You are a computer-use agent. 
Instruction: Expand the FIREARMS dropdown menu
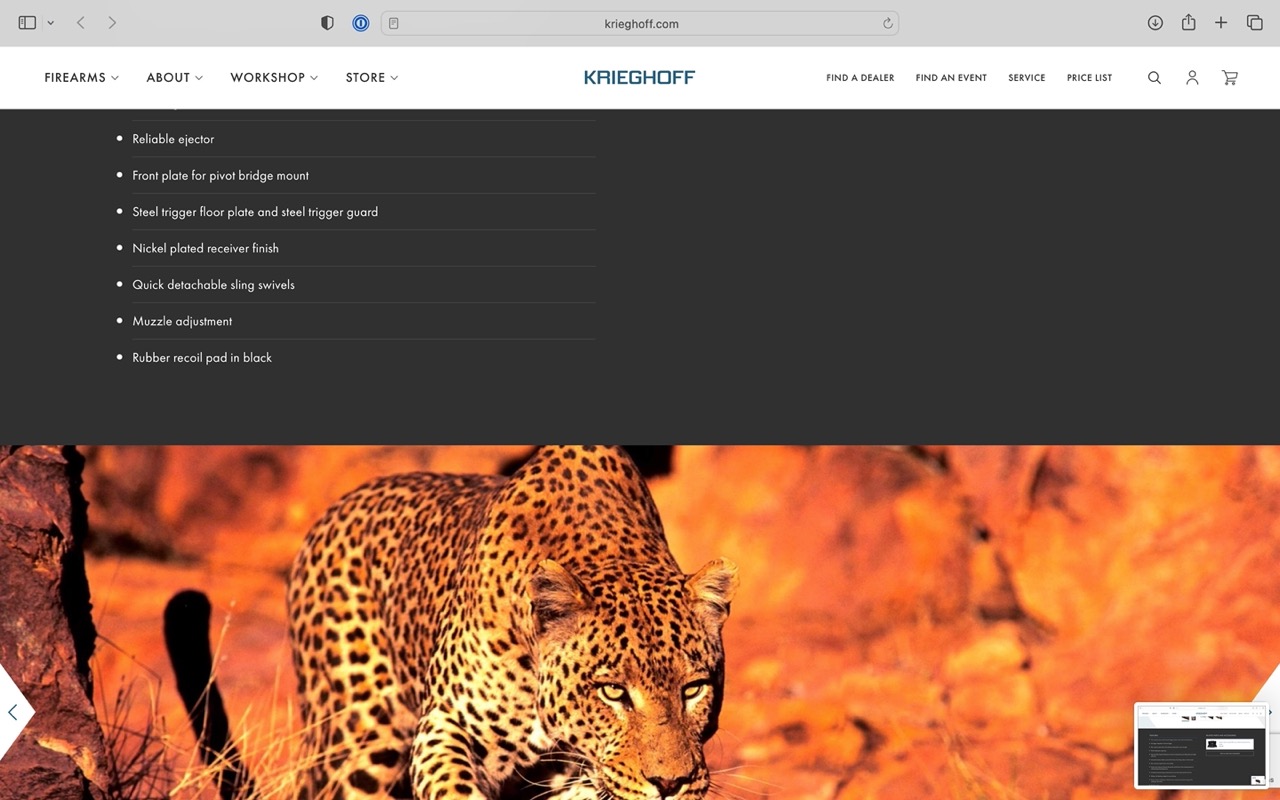(81, 78)
